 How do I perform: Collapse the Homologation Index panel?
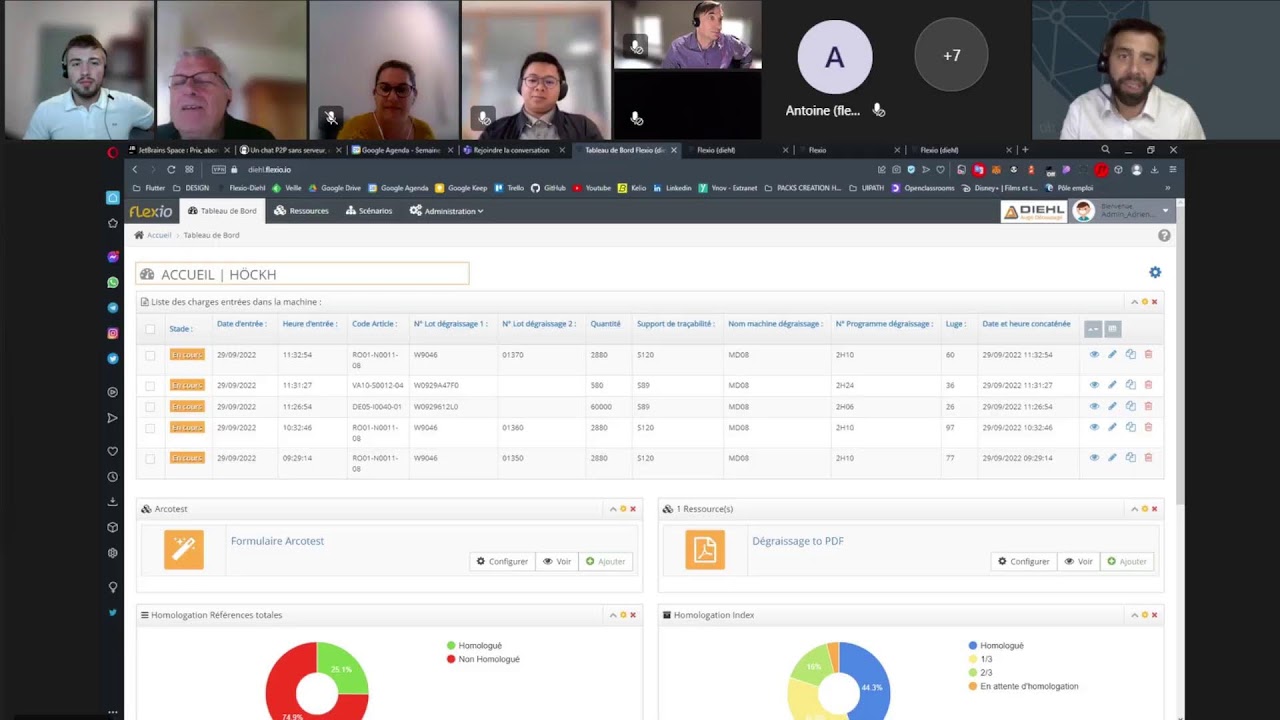click(1134, 615)
